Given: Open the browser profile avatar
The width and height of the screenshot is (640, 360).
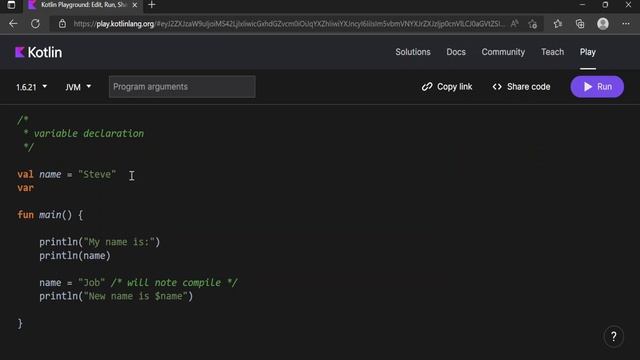Looking at the screenshot, I should point(603,24).
